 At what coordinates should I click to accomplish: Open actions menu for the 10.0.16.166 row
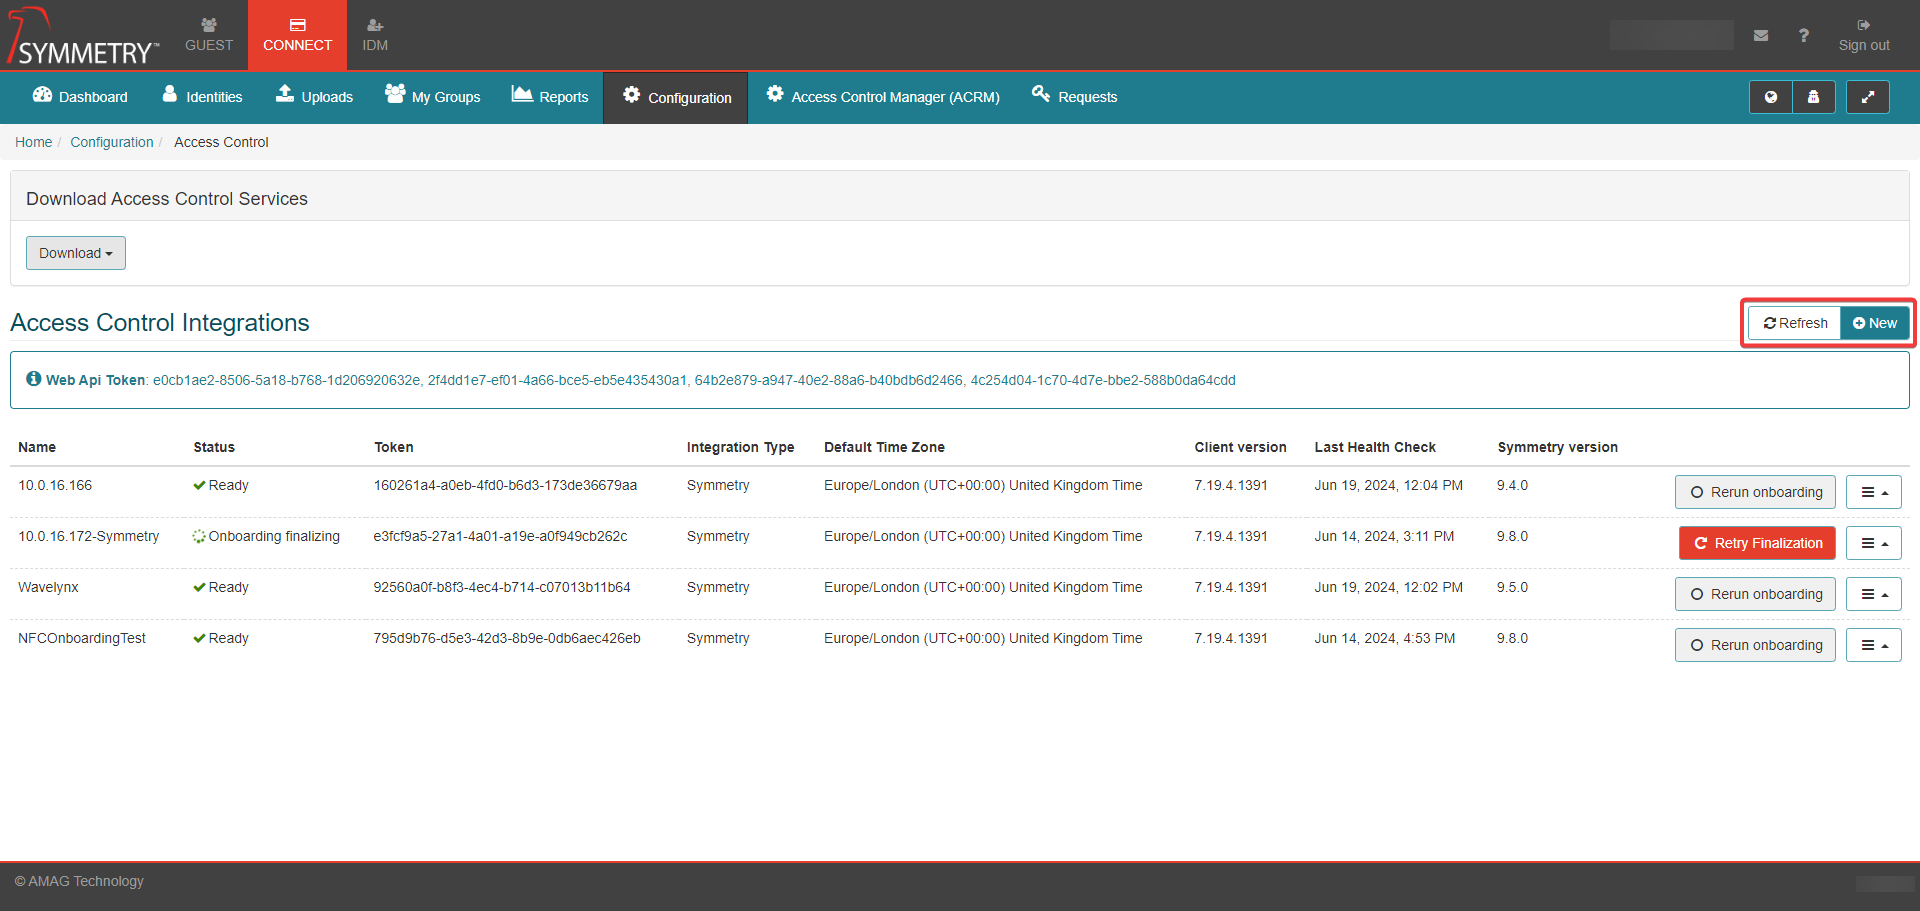1873,492
